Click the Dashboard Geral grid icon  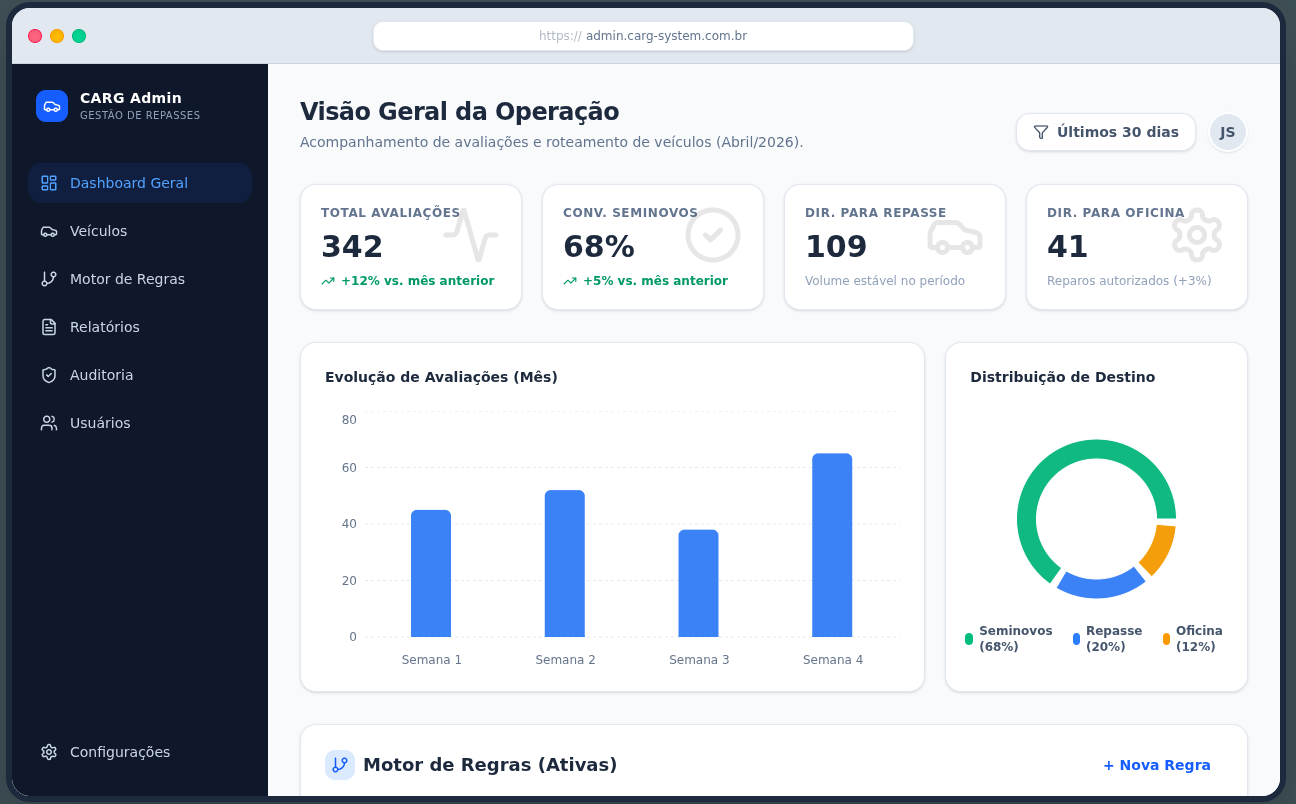coord(48,183)
